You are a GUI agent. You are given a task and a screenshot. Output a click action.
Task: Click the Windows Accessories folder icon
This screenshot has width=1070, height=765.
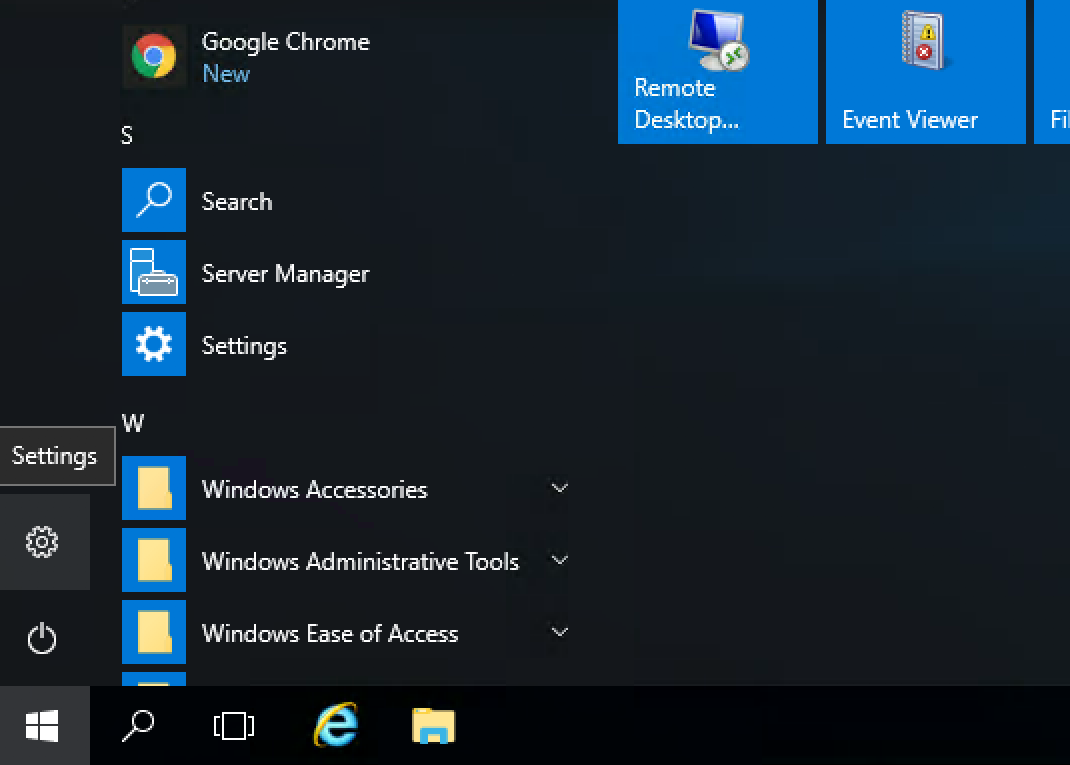(154, 489)
